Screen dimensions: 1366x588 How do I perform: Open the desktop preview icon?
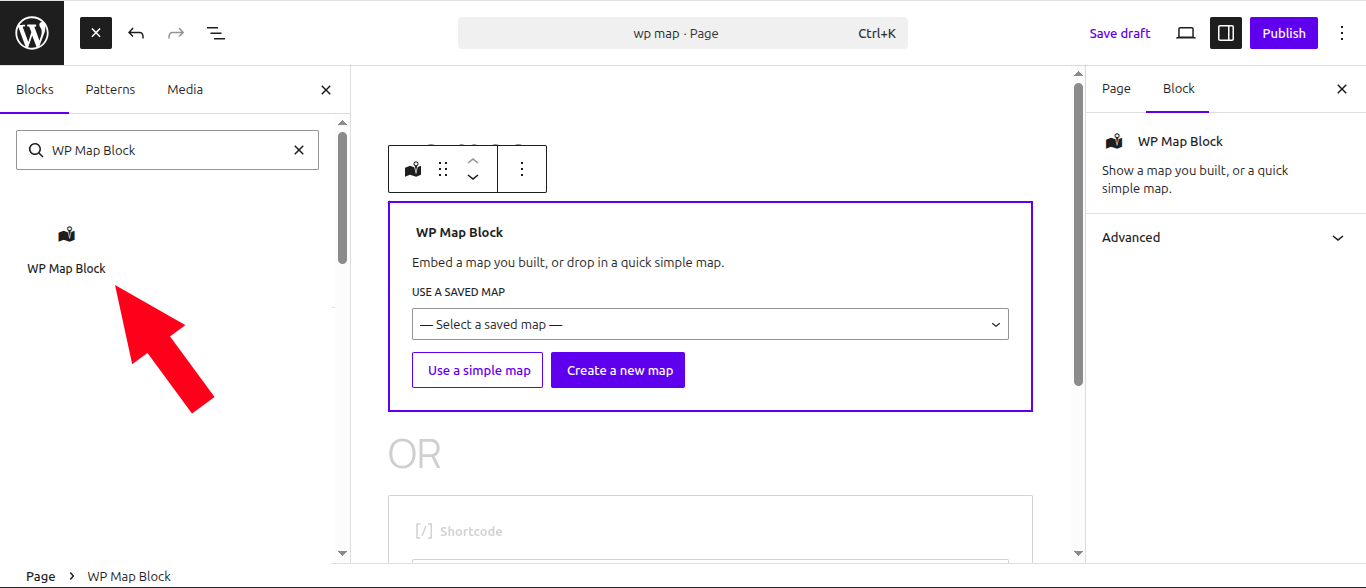(x=1186, y=33)
